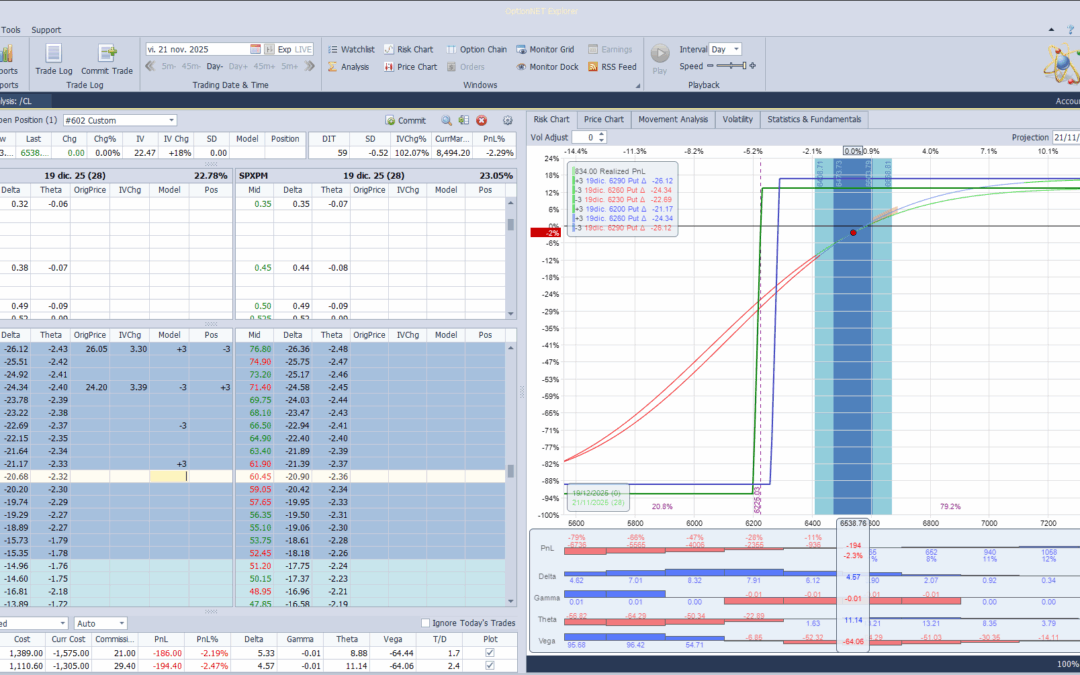This screenshot has width=1080, height=675.
Task: Open the Tools menu
Action: 11,30
